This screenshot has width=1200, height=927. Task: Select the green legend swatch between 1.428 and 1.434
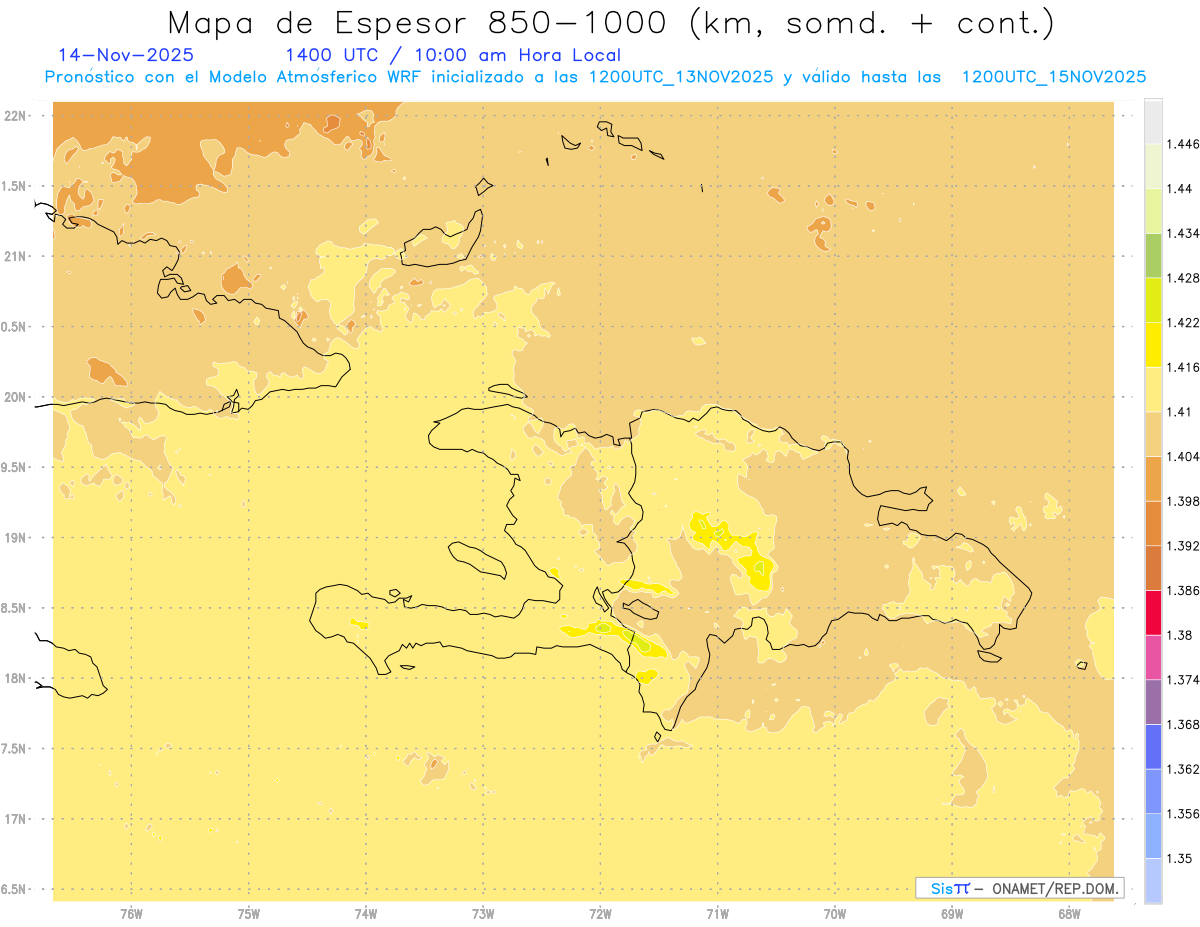[1153, 255]
